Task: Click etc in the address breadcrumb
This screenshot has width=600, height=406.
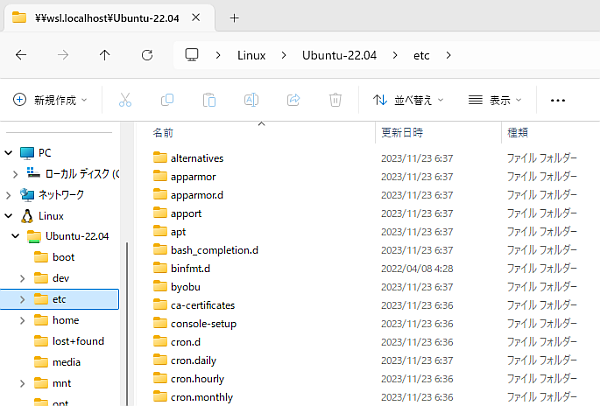Action: pos(421,55)
